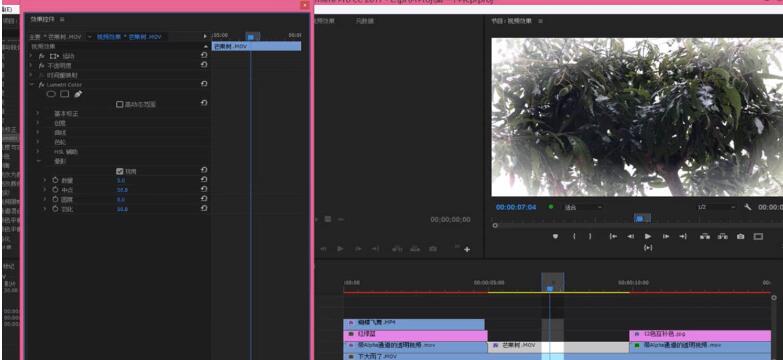Screen dimensions: 783x360
Task: Go to In point in Program monitor
Action: (x=614, y=237)
